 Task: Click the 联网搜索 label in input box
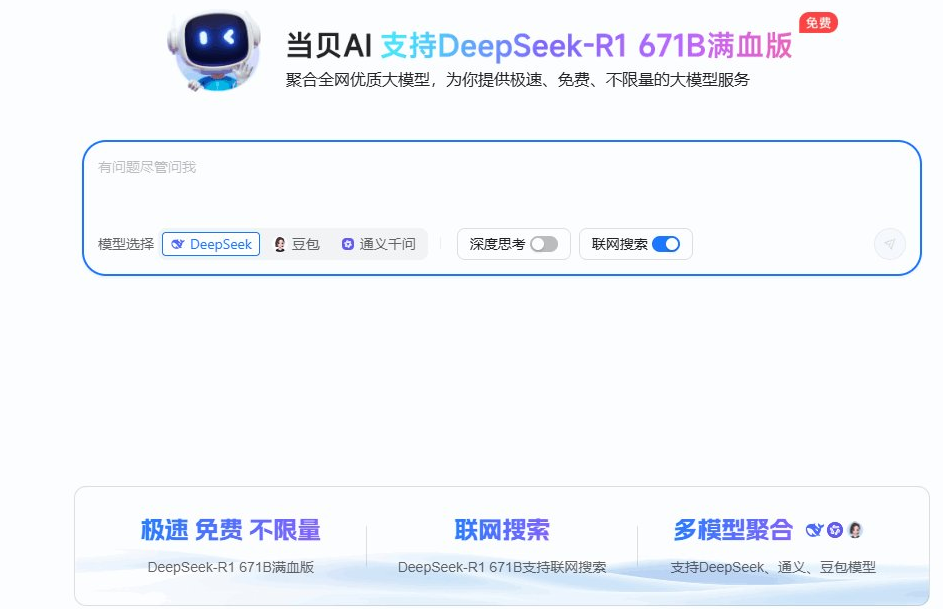click(619, 244)
